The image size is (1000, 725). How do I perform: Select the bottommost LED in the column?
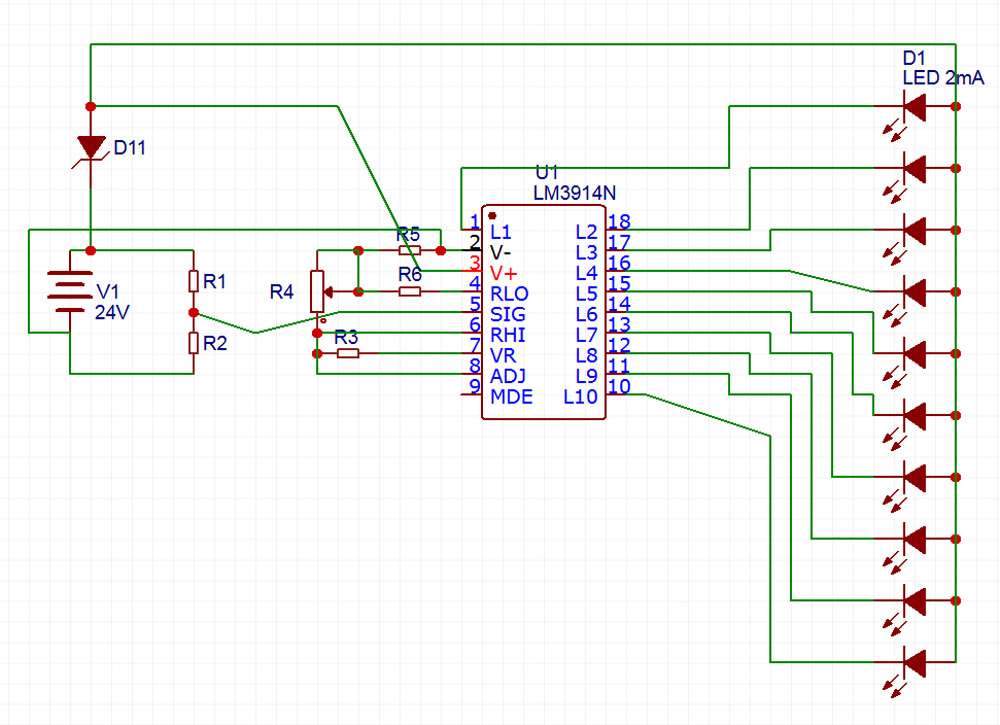click(910, 664)
